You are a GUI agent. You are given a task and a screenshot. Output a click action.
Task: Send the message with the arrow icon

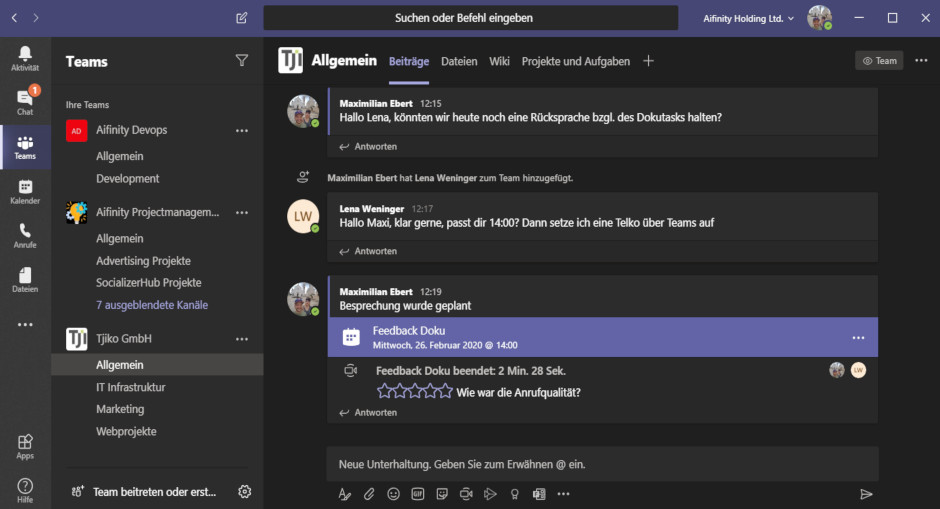point(866,494)
